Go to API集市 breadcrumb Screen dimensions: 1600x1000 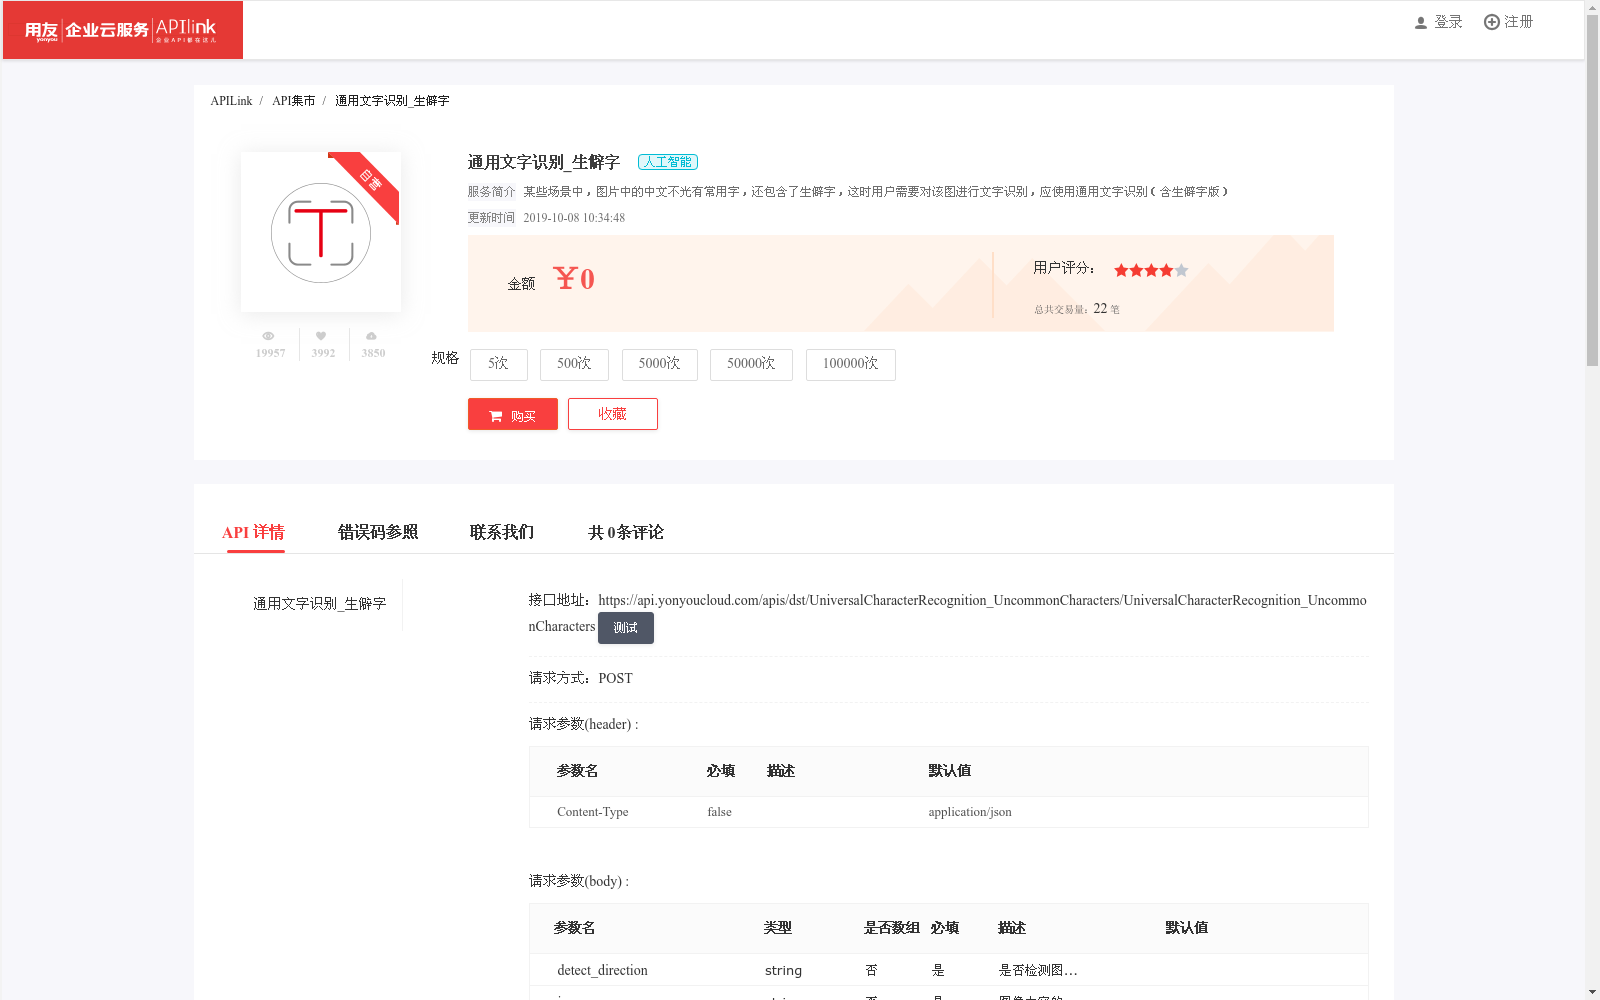293,101
